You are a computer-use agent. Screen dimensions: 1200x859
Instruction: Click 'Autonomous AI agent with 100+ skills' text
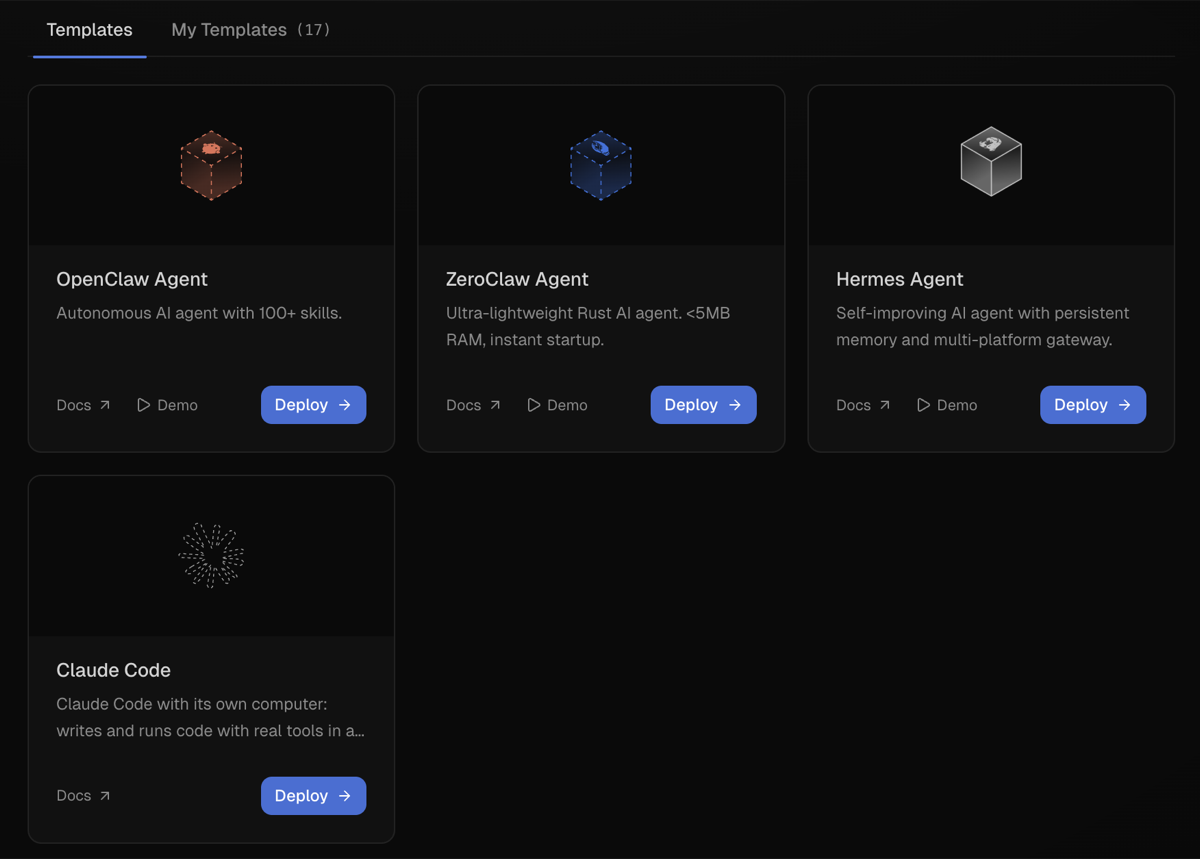pos(199,313)
